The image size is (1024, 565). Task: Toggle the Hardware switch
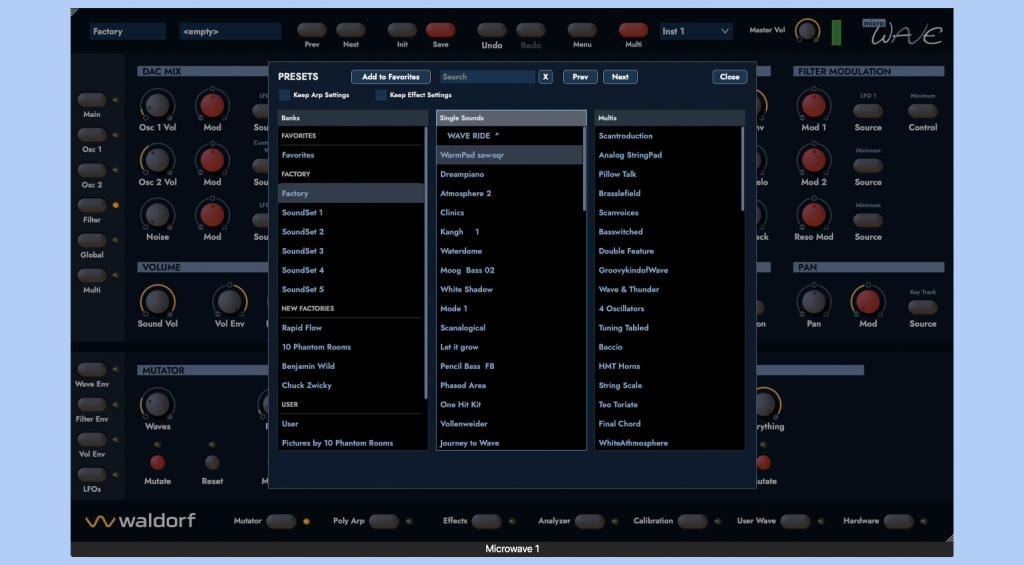898,521
